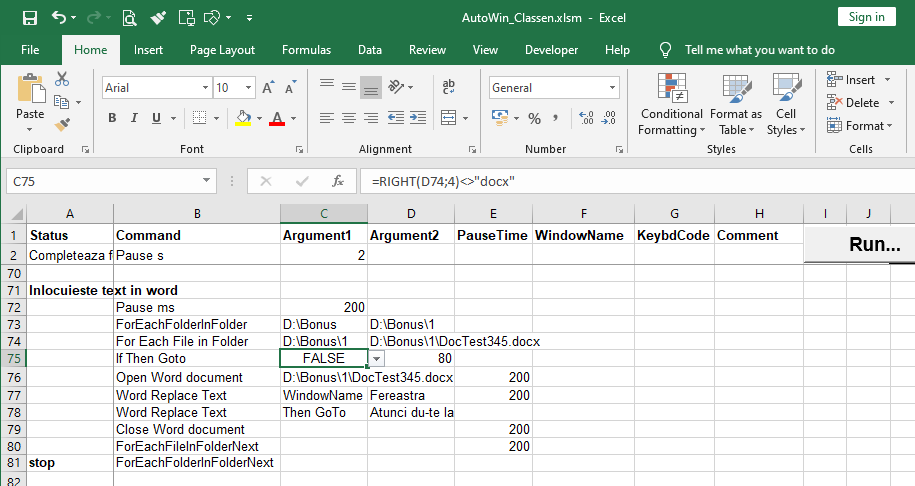The height and width of the screenshot is (486, 915).
Task: Expand the Name Box dropdown
Action: click(x=206, y=181)
